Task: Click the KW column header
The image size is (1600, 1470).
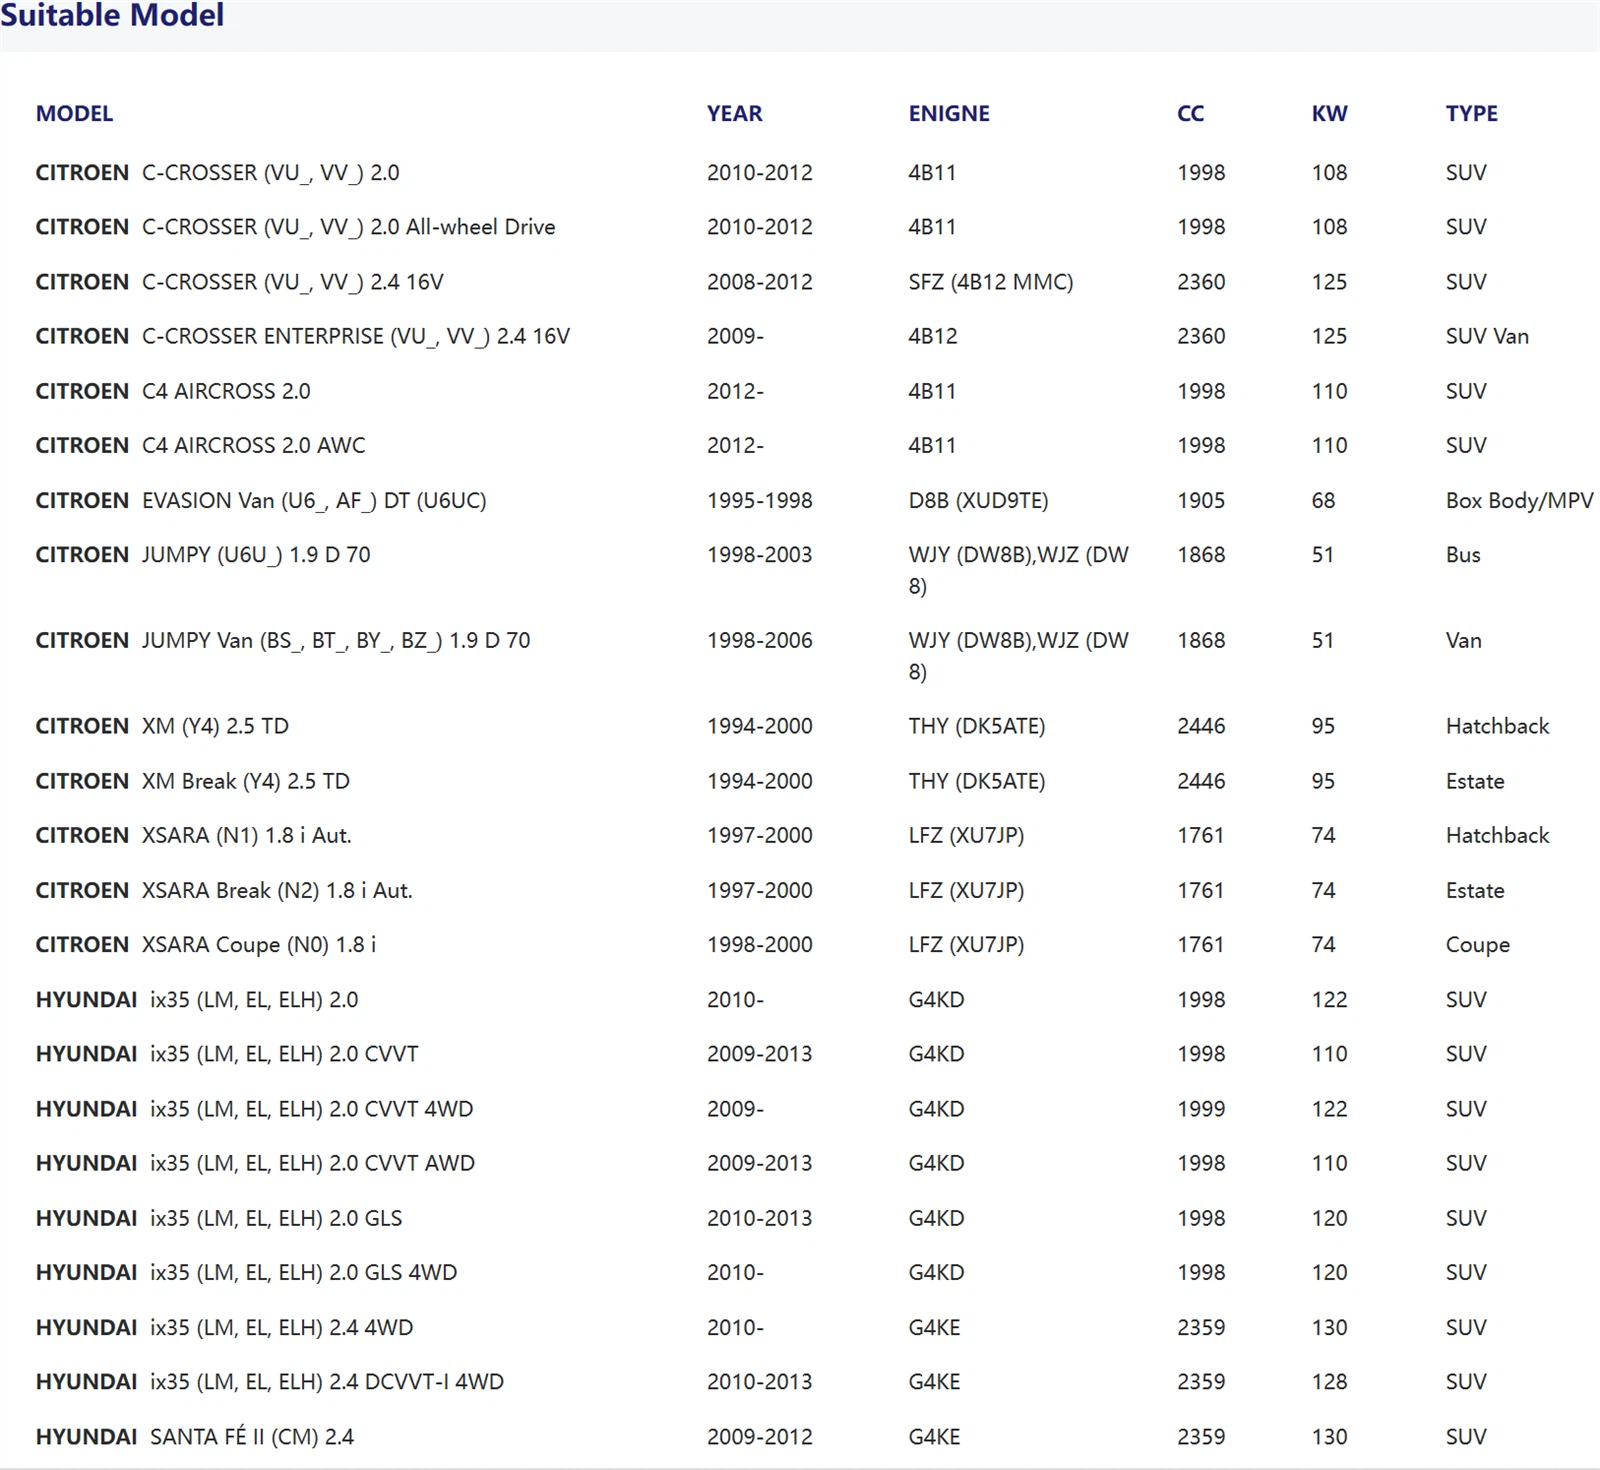Action: 1329,114
